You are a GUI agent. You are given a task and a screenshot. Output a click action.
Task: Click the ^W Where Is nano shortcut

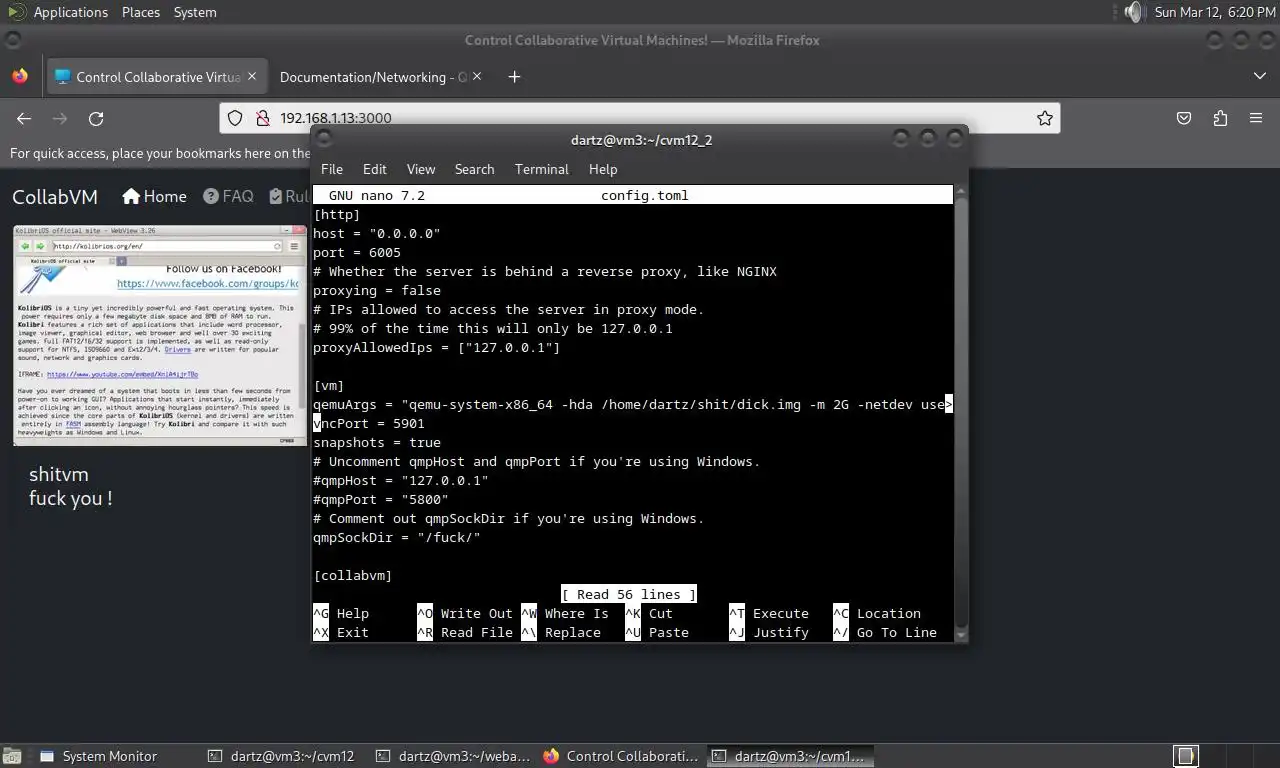tap(565, 613)
